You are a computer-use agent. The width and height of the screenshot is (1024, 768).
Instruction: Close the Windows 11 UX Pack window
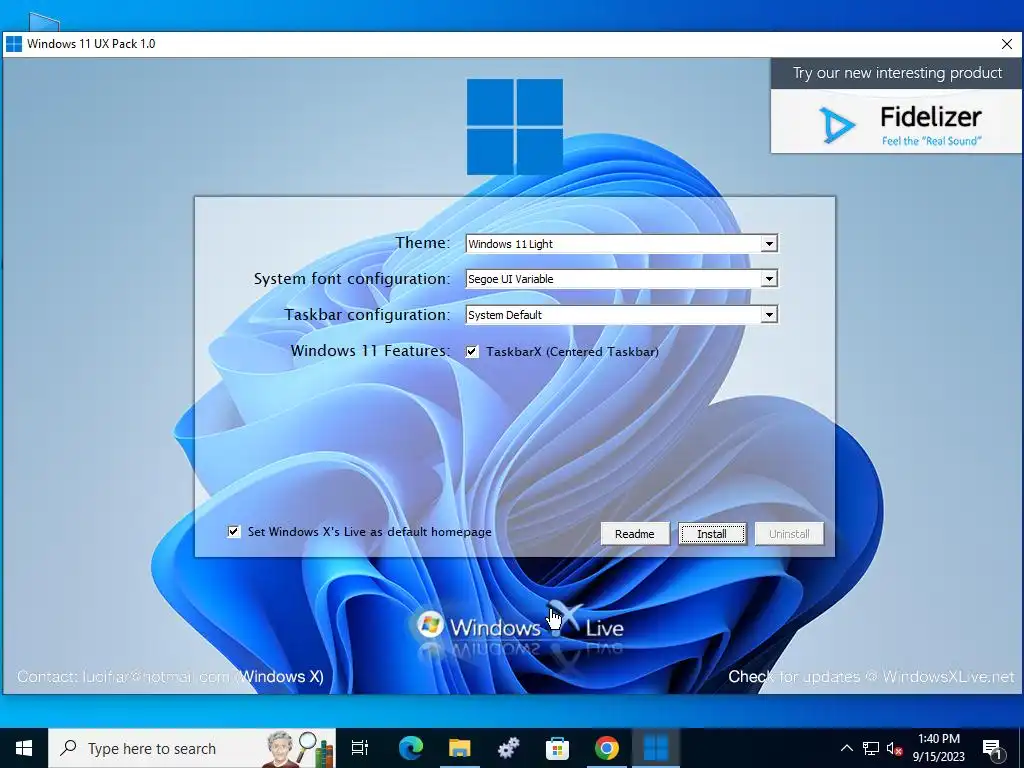click(x=1006, y=44)
